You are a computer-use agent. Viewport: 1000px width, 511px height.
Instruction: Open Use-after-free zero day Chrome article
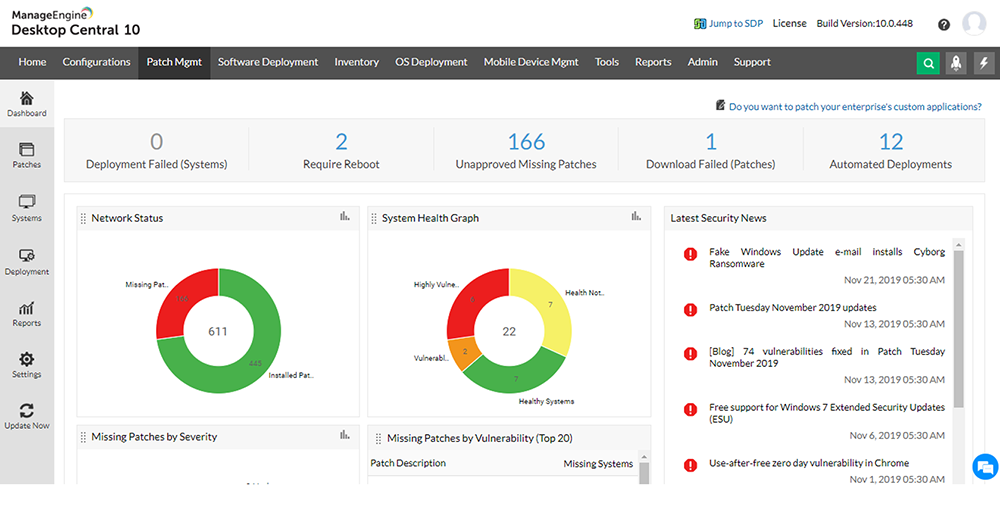coord(809,463)
